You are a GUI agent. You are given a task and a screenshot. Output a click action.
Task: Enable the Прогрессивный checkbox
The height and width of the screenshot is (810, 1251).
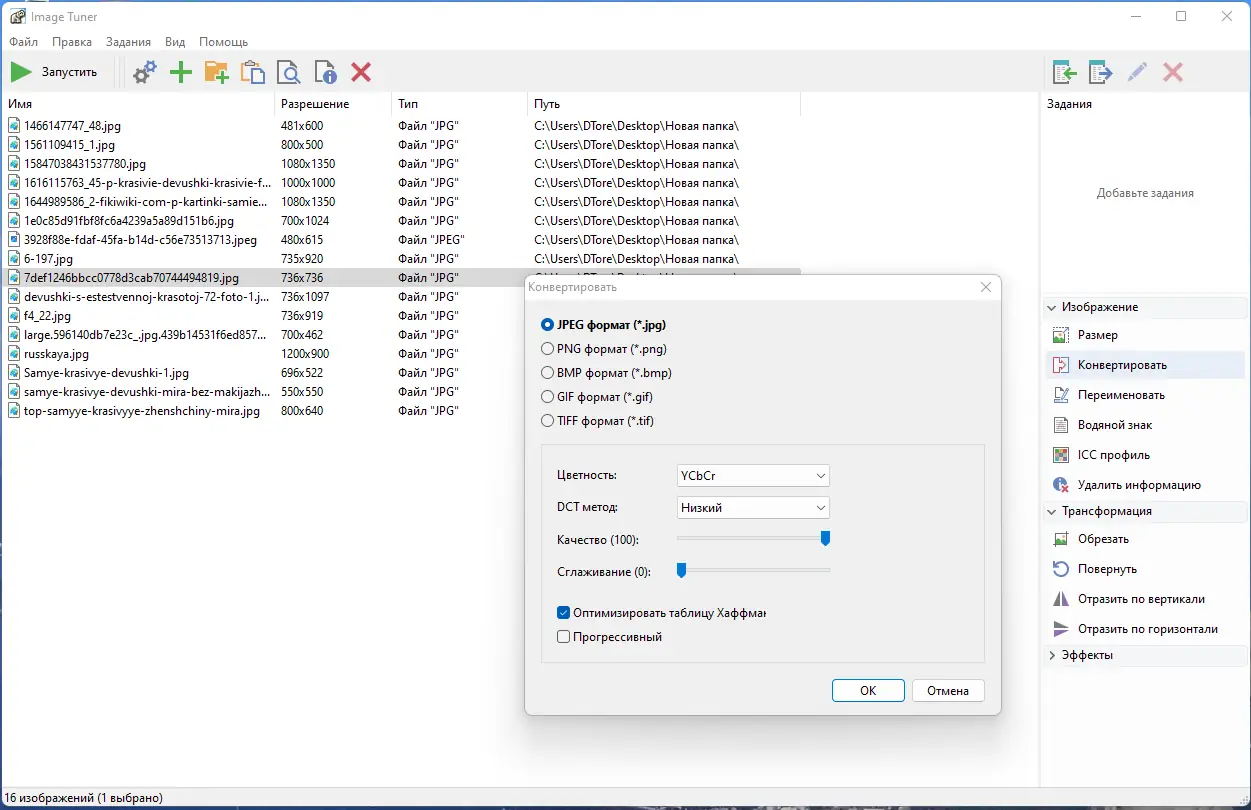click(x=564, y=637)
